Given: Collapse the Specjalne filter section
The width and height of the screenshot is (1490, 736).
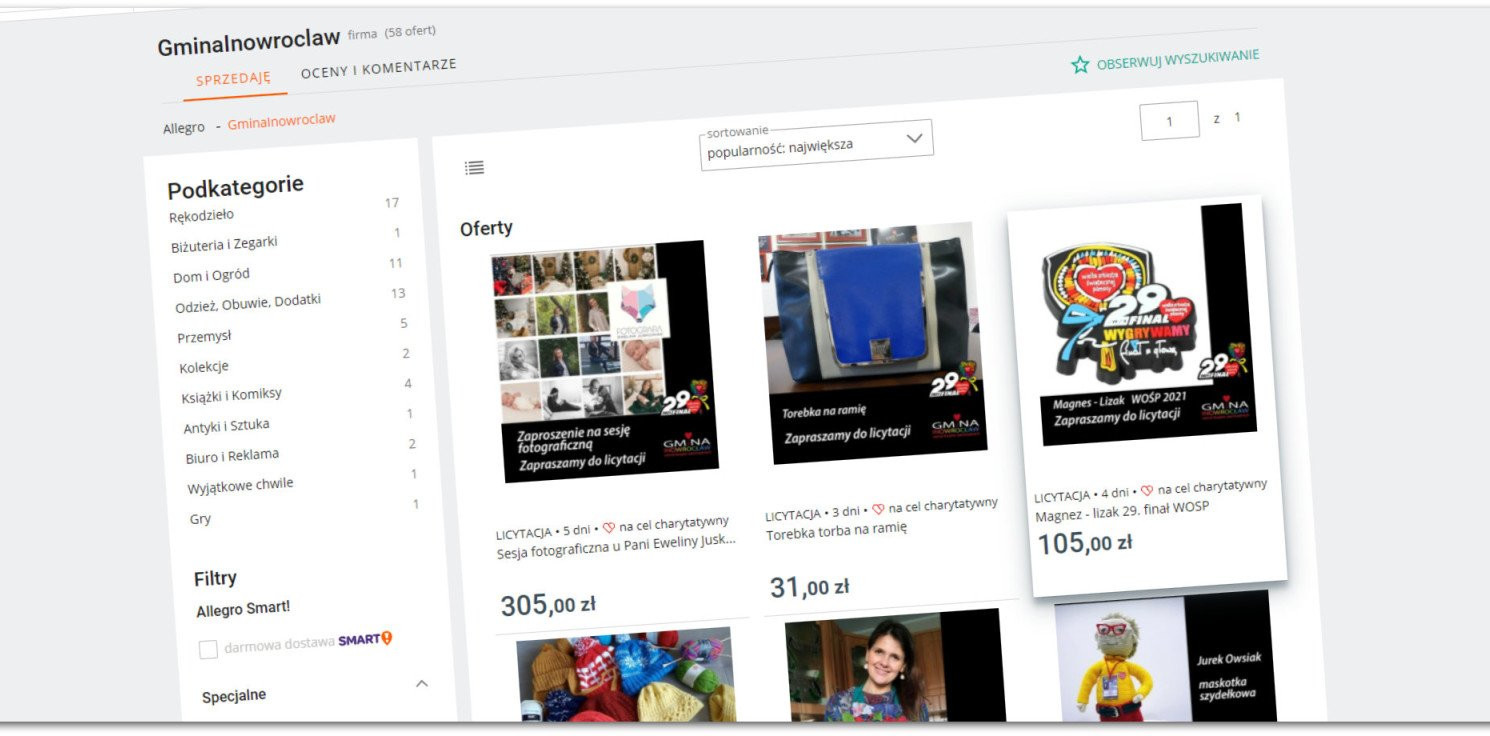Looking at the screenshot, I should [421, 684].
